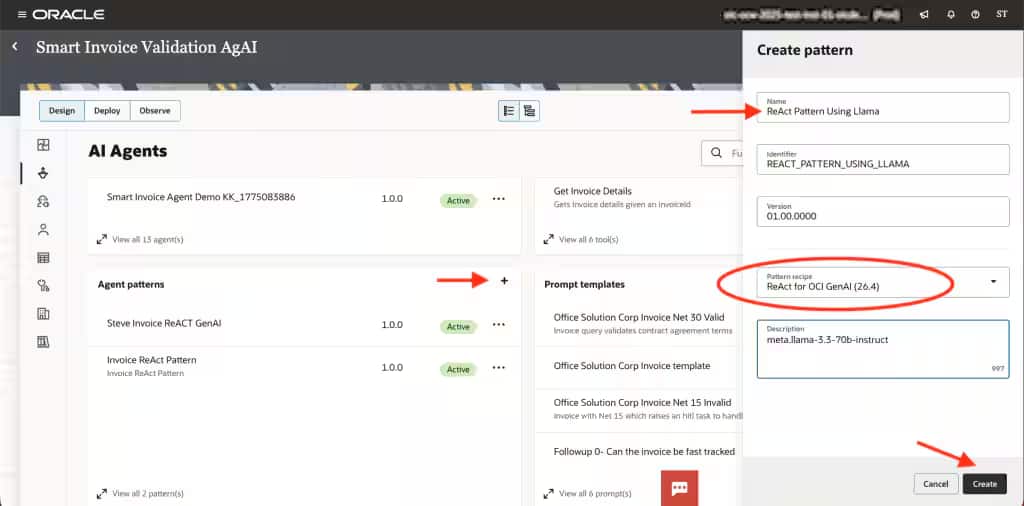Open the Pattern recipe dropdown arrow
This screenshot has width=1024, height=506.
[993, 282]
